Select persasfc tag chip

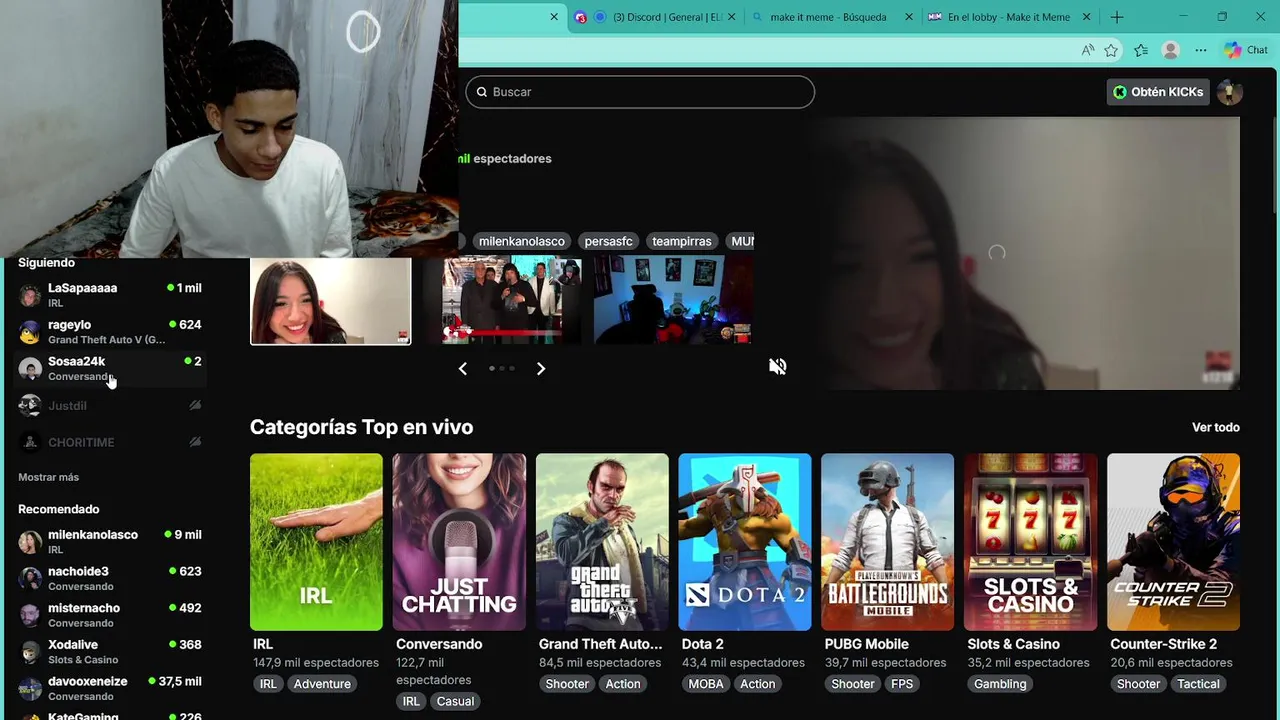[x=608, y=241]
